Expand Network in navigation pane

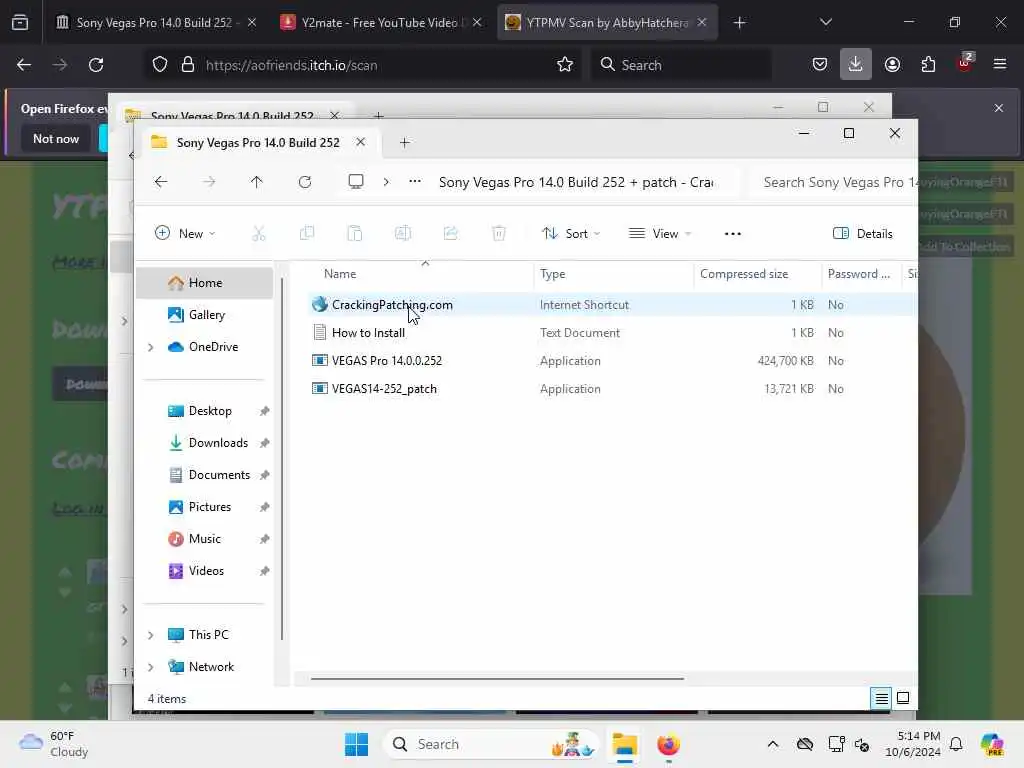[x=150, y=667]
